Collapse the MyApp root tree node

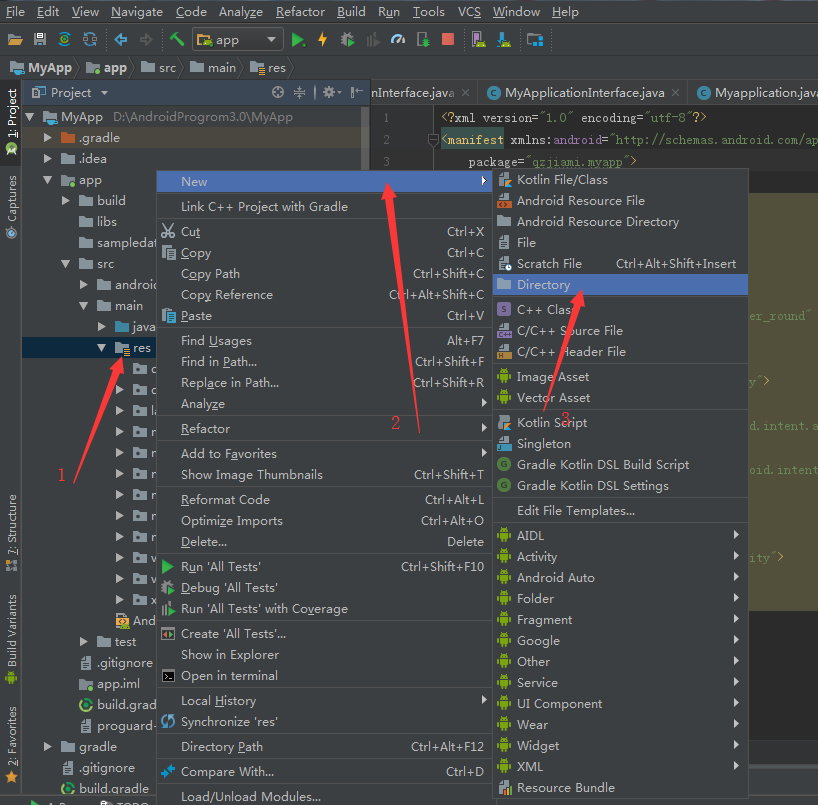coord(30,117)
